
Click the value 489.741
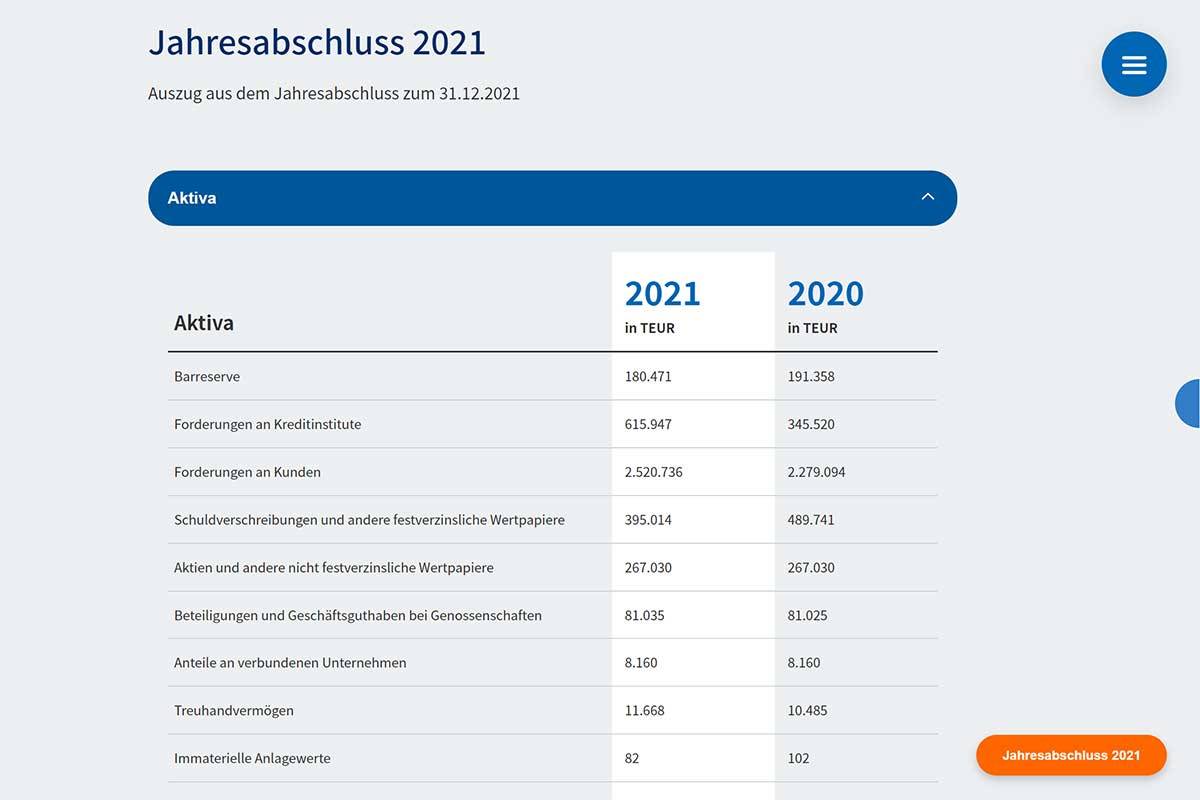[811, 520]
